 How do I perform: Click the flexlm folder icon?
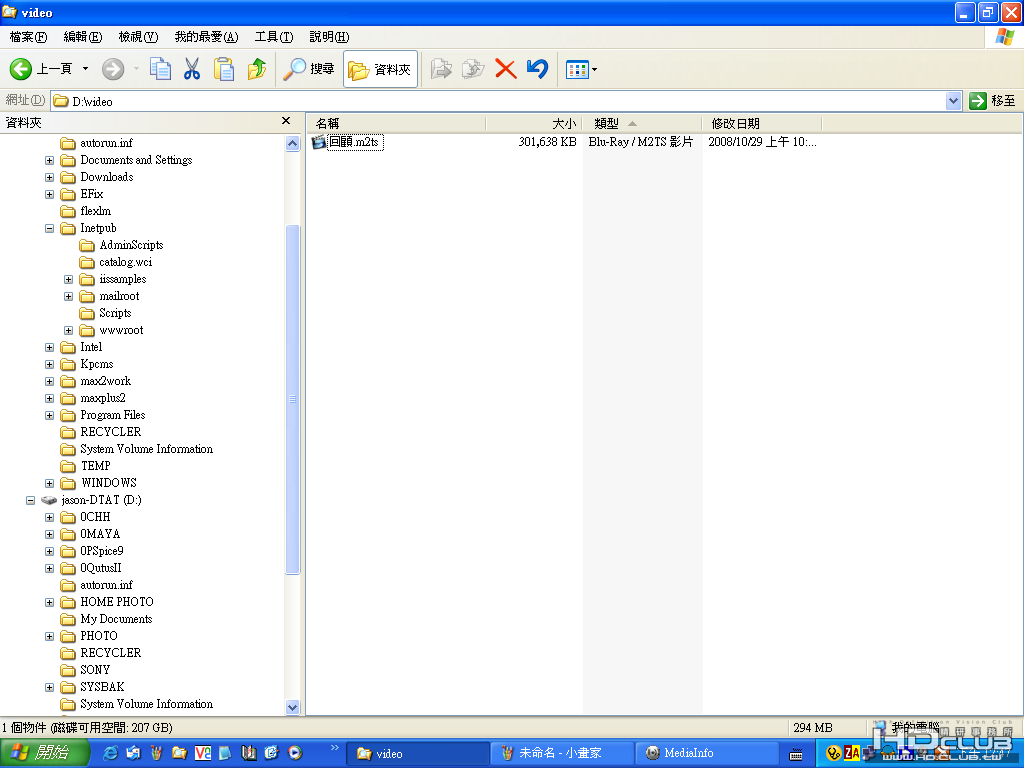(68, 211)
